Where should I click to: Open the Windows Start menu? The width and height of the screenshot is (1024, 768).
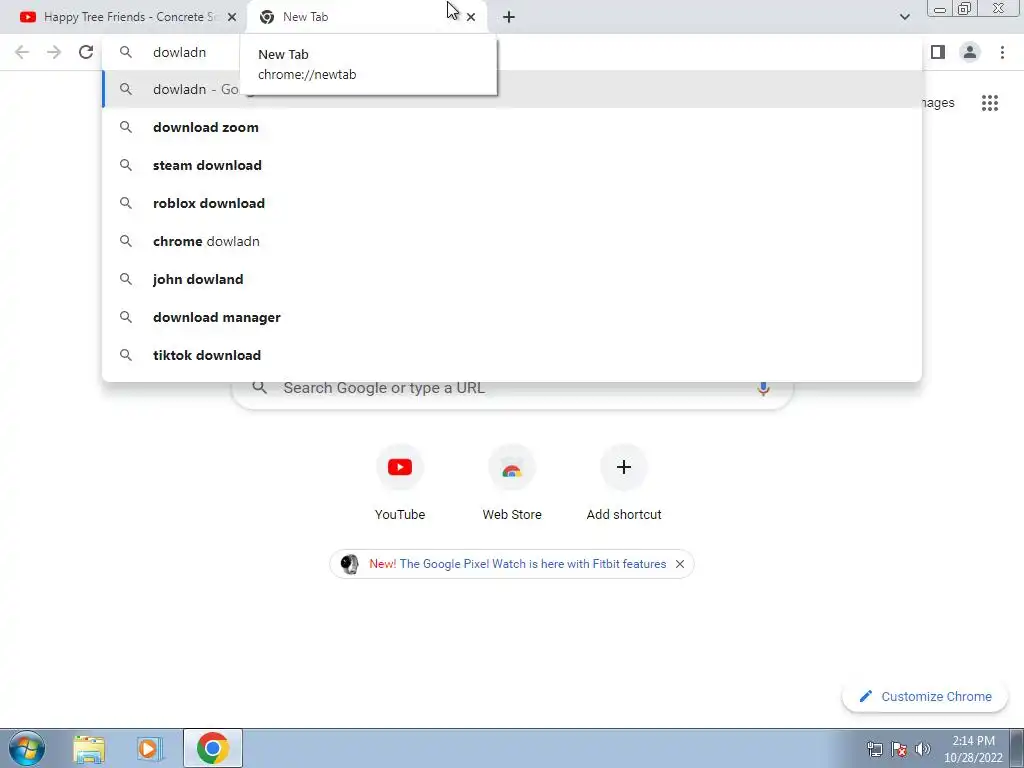click(x=27, y=748)
